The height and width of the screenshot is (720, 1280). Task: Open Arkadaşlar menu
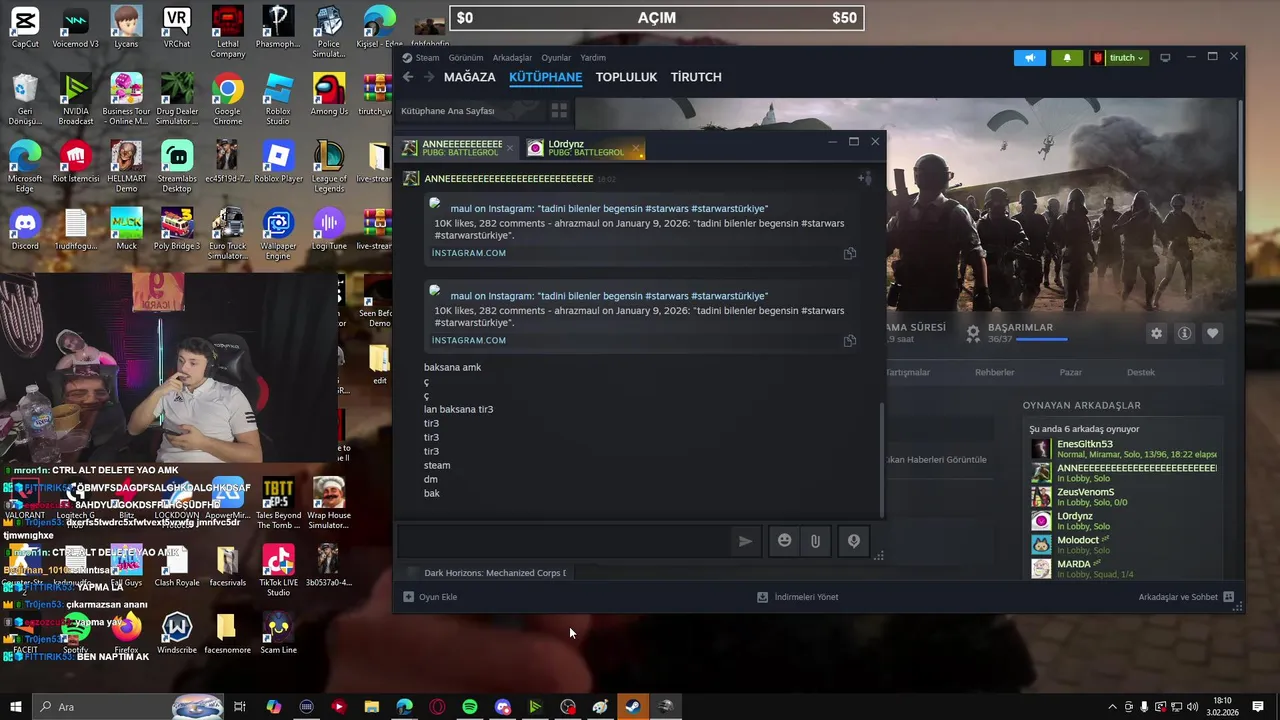[513, 58]
